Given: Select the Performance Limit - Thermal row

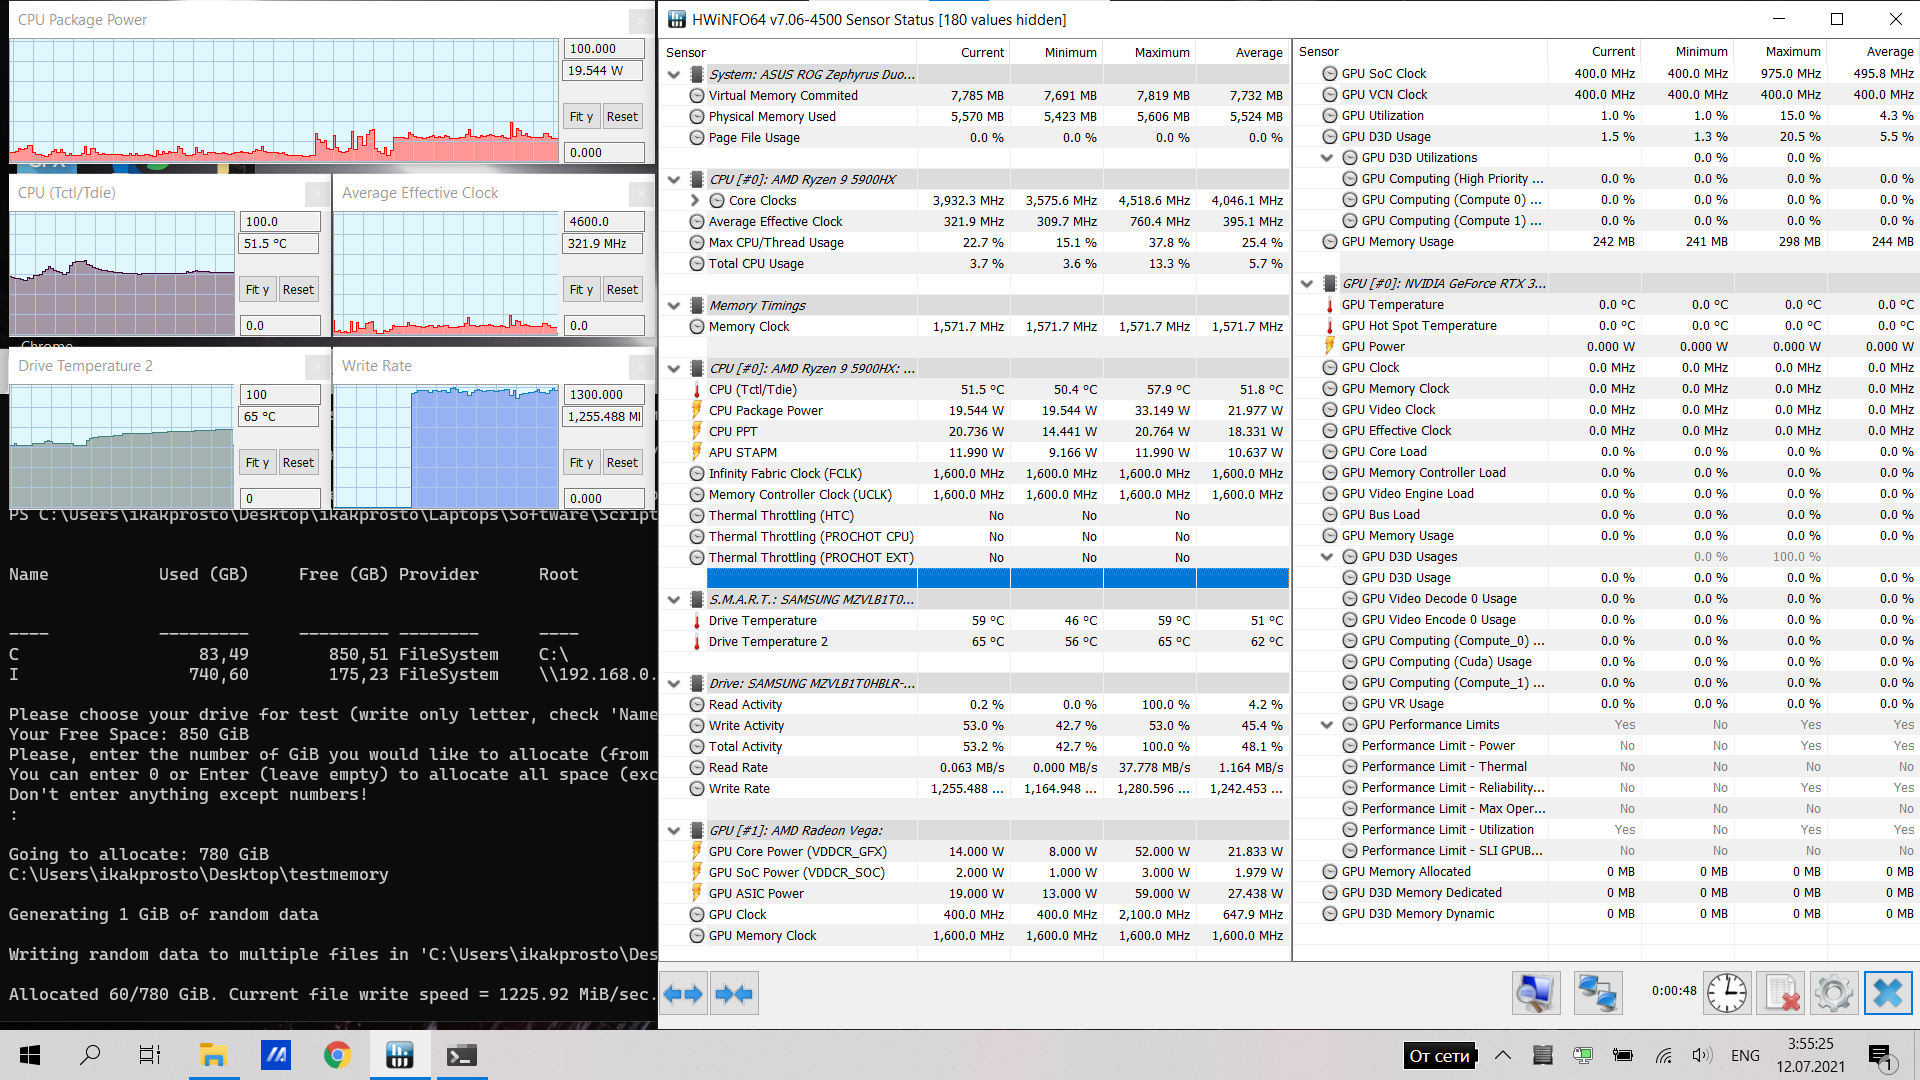Looking at the screenshot, I should coord(1606,767).
